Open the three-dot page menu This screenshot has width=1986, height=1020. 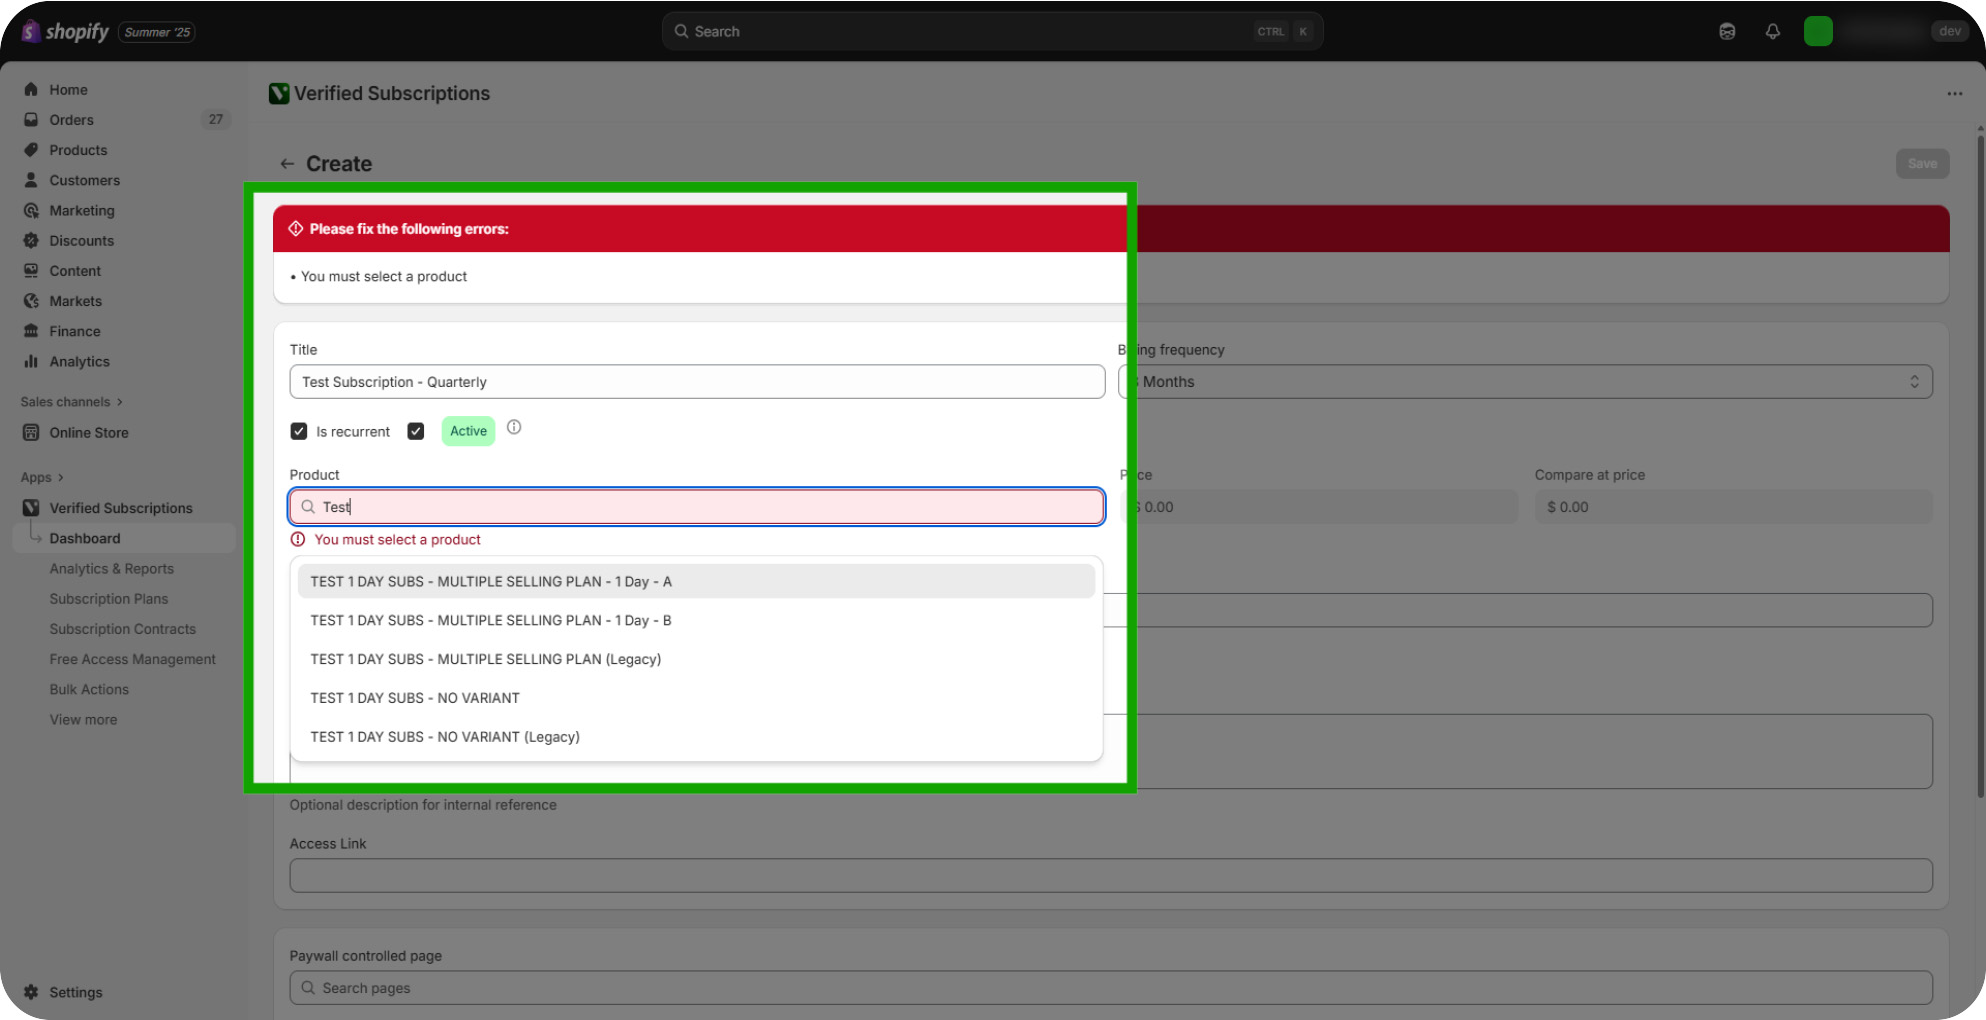coord(1955,94)
